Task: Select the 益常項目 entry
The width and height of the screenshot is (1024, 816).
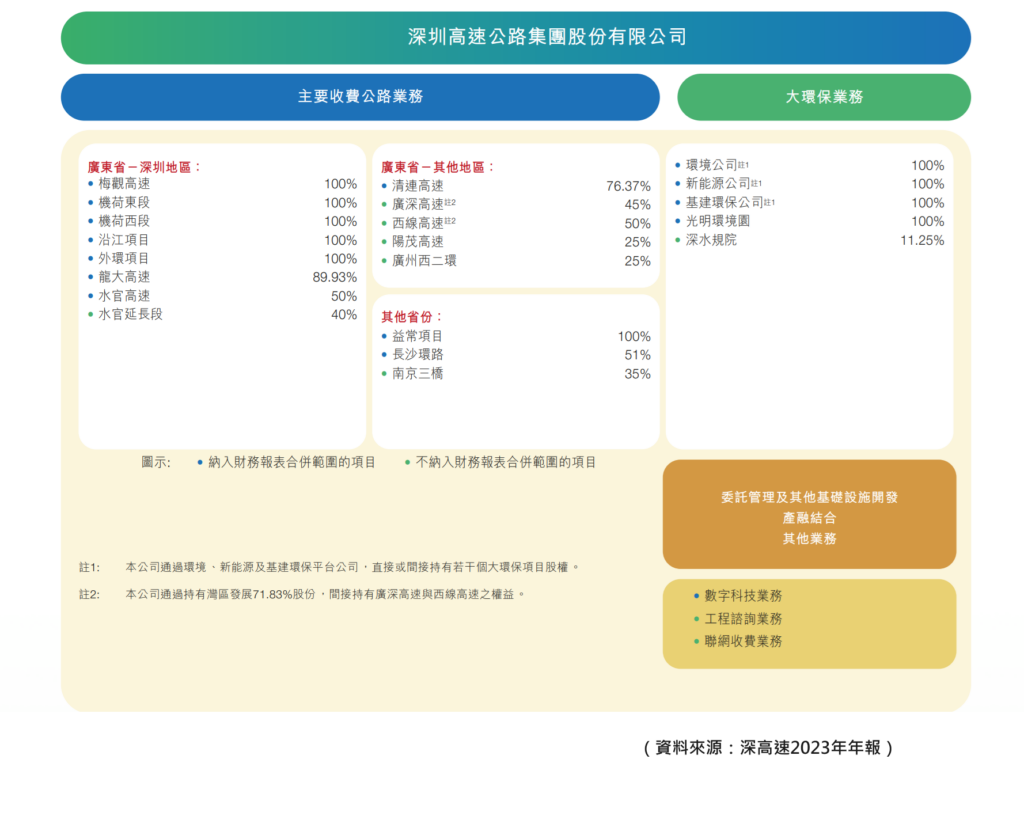Action: 418,336
